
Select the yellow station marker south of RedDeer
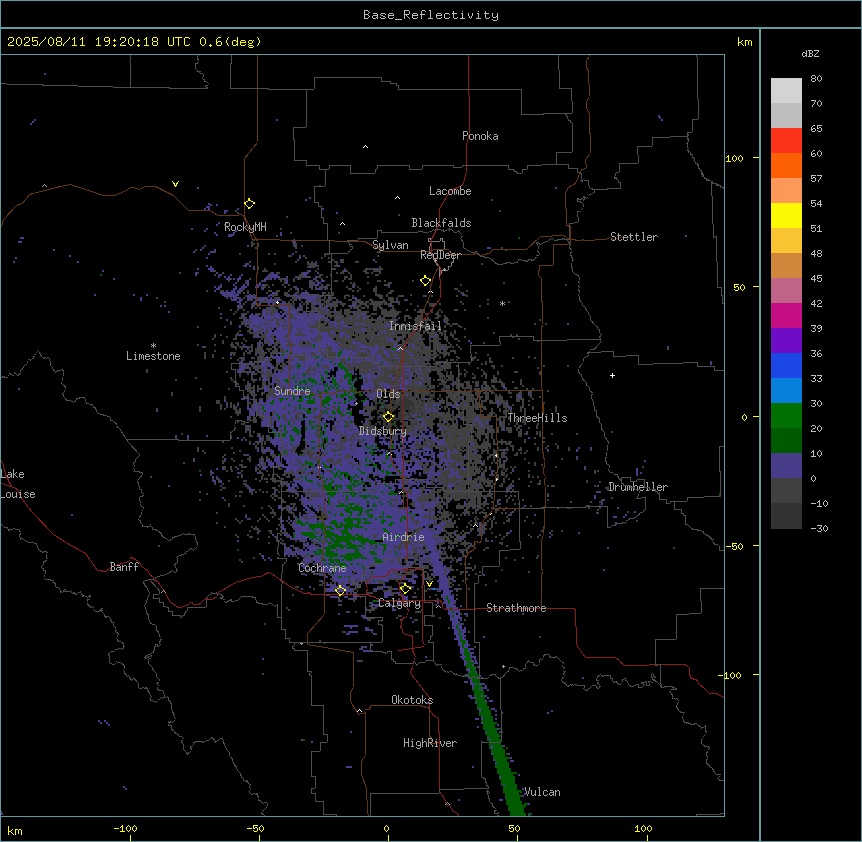pyautogui.click(x=426, y=281)
